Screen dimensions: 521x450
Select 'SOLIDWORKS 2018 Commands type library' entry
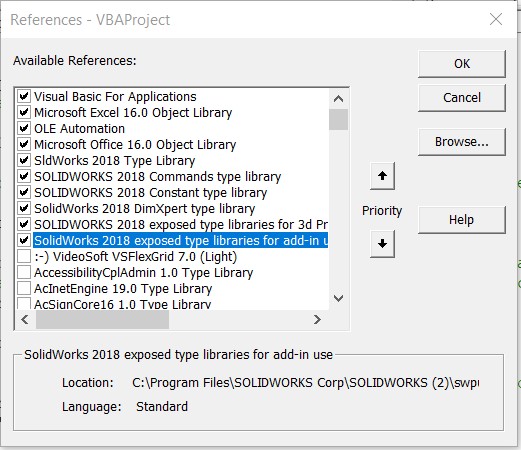(158, 176)
